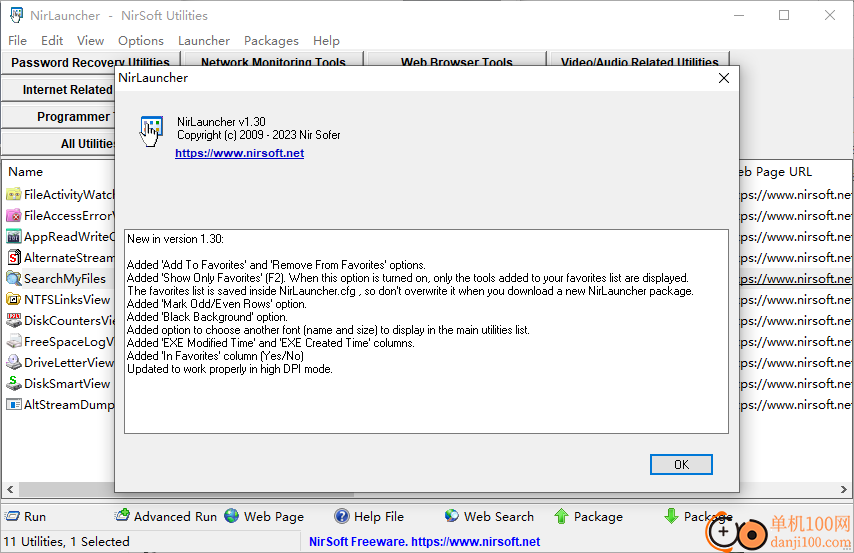Open the Packages menu
The image size is (854, 553).
click(271, 41)
